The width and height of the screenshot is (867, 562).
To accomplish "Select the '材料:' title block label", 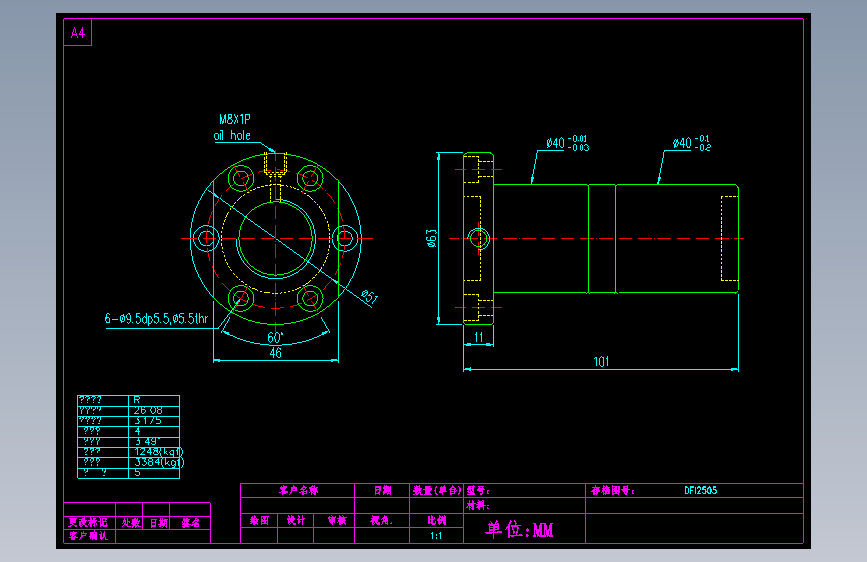I will tap(478, 506).
